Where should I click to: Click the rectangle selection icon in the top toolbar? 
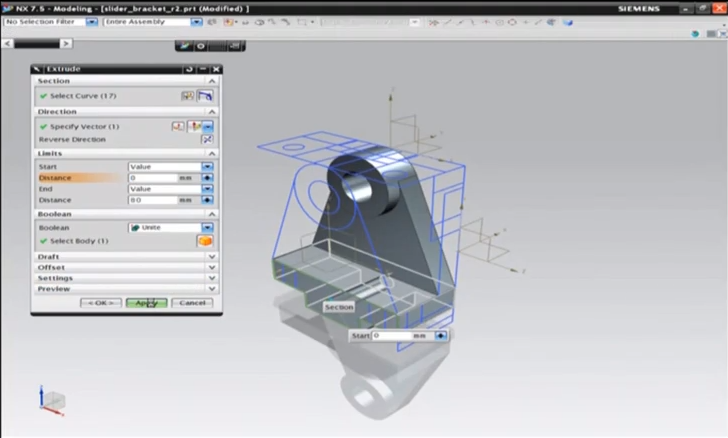click(302, 22)
